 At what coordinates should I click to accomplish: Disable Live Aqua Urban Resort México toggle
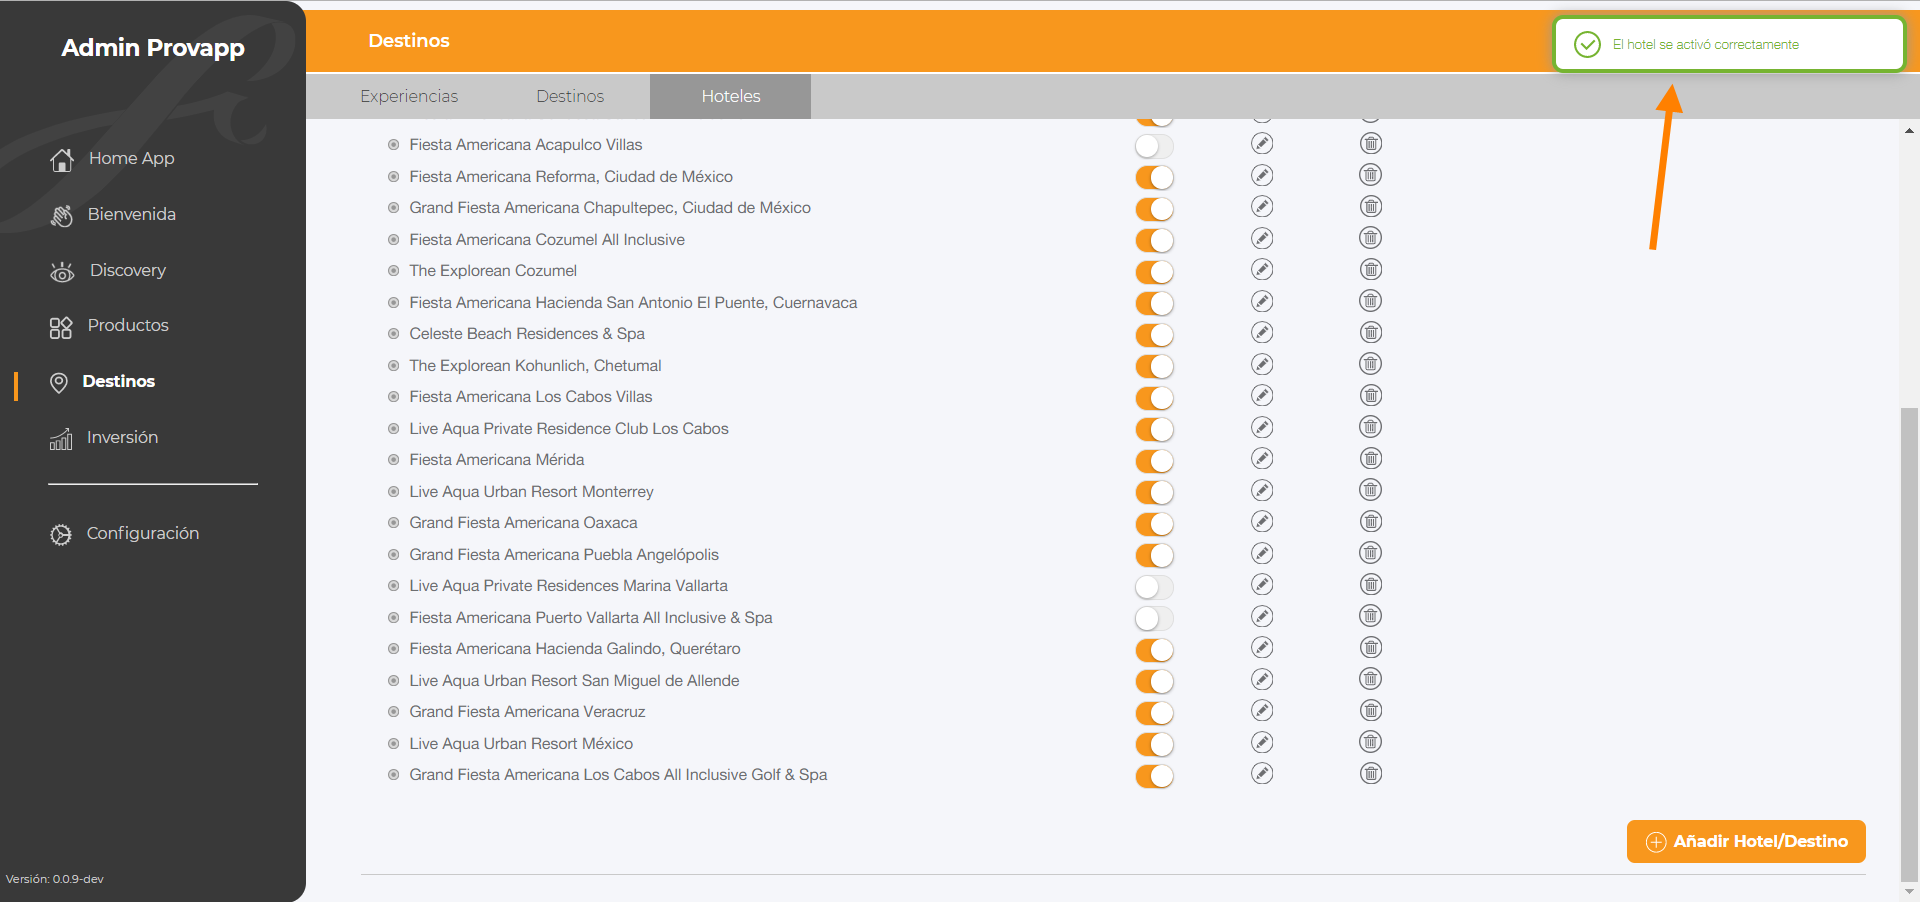pos(1154,745)
